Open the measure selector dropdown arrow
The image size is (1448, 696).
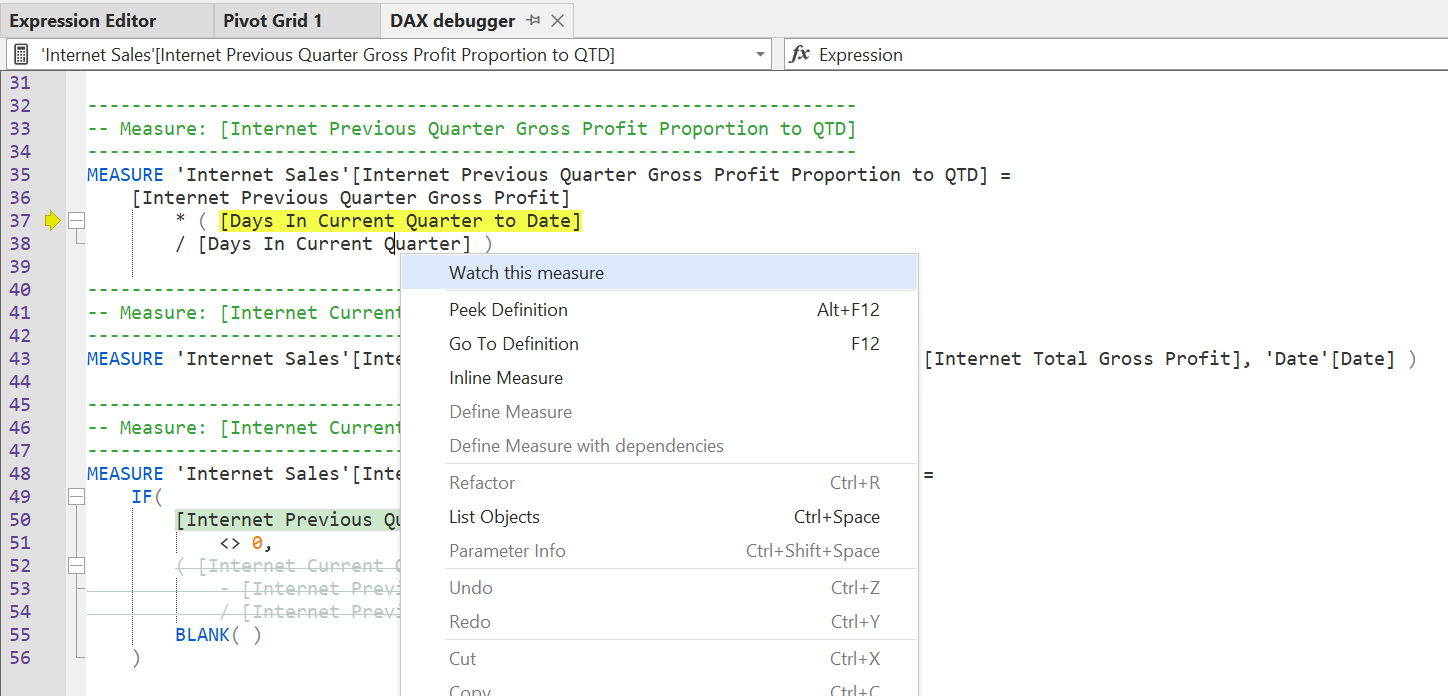tap(761, 55)
